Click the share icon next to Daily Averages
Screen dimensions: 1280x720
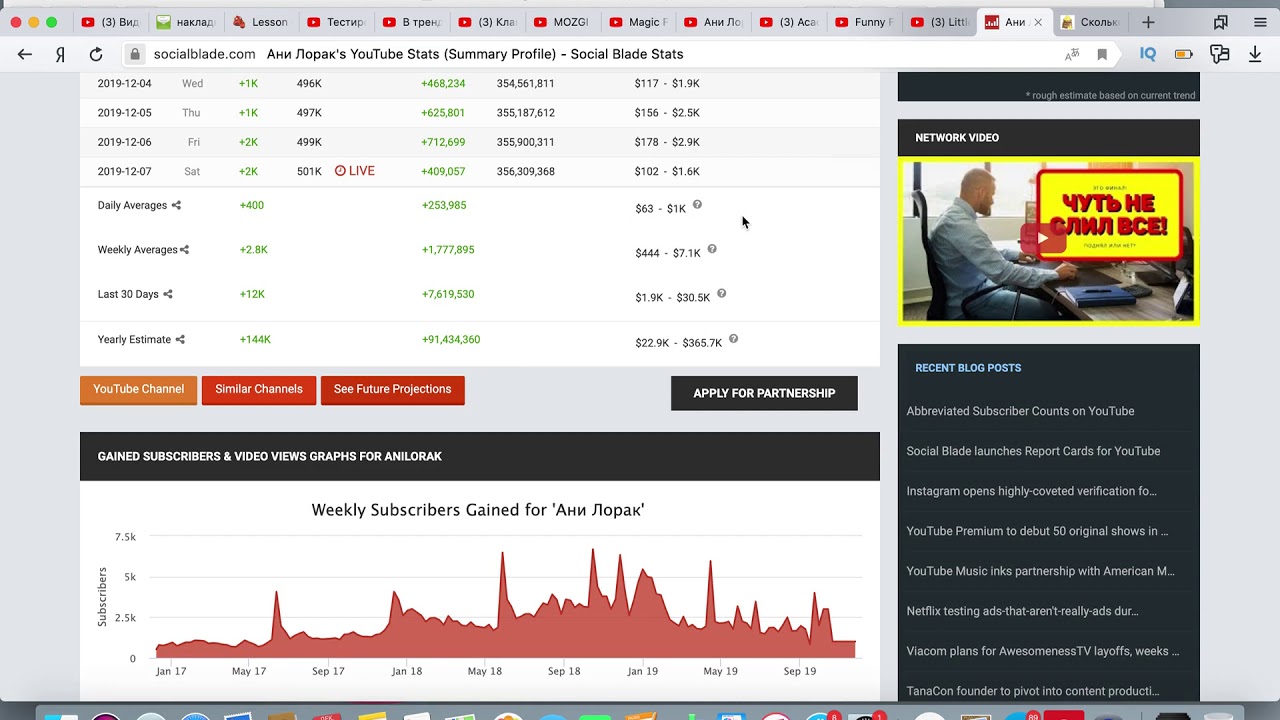pos(176,205)
